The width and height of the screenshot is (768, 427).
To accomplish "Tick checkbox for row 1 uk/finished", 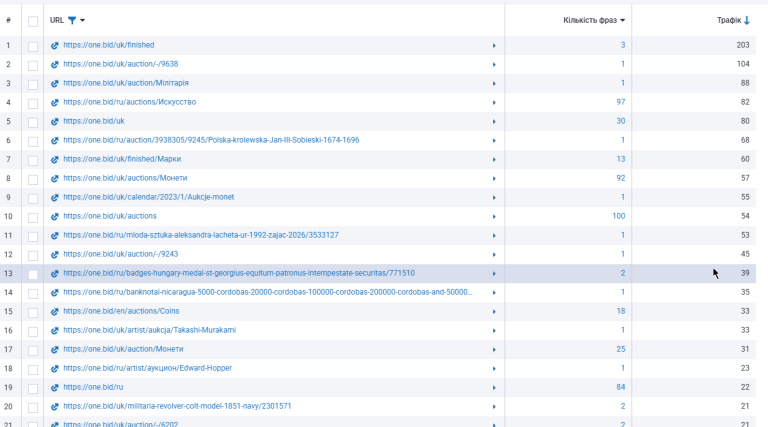I will pos(33,47).
